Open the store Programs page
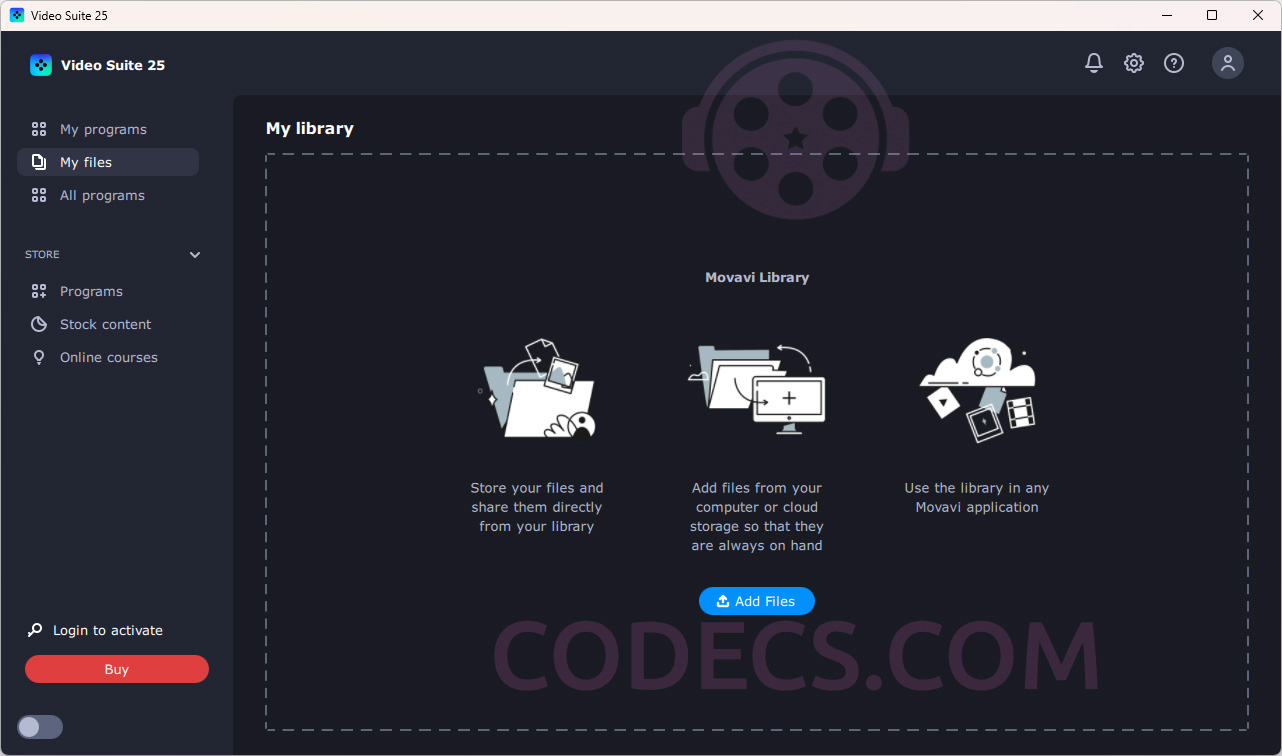Viewport: 1282px width, 756px height. pos(108,291)
